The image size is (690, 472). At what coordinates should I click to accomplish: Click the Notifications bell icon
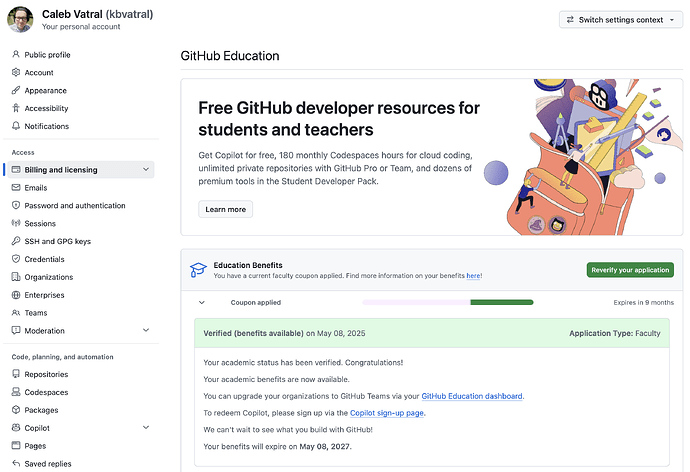click(x=16, y=126)
